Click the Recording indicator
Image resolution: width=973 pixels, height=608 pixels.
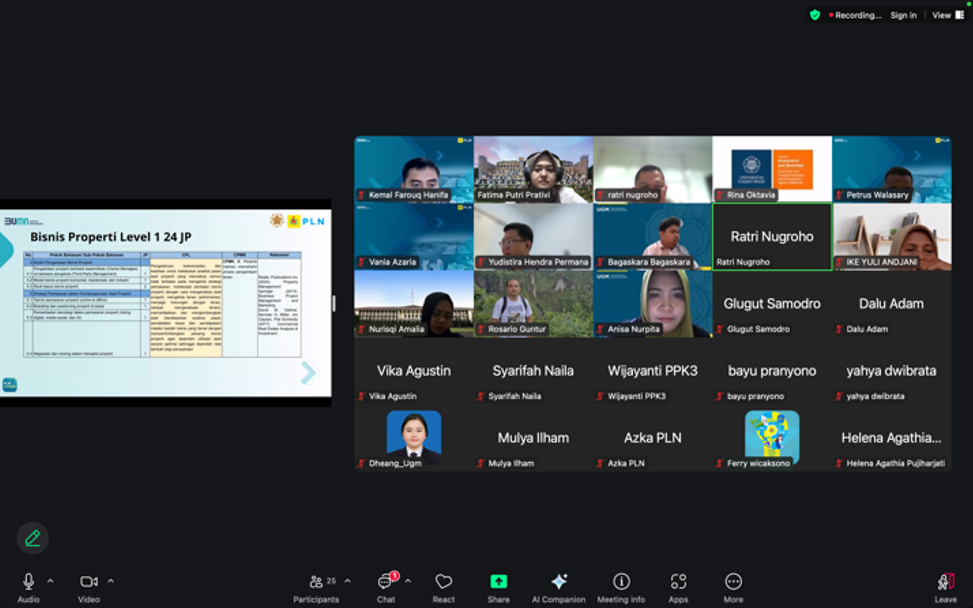[x=855, y=15]
